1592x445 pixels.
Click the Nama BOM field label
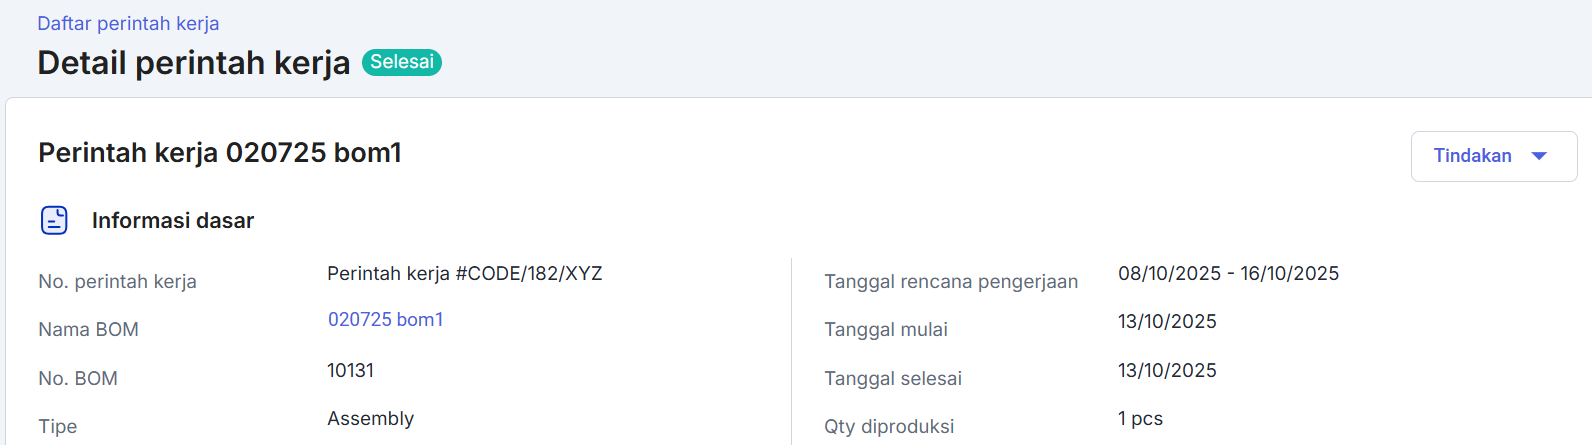pyautogui.click(x=88, y=330)
